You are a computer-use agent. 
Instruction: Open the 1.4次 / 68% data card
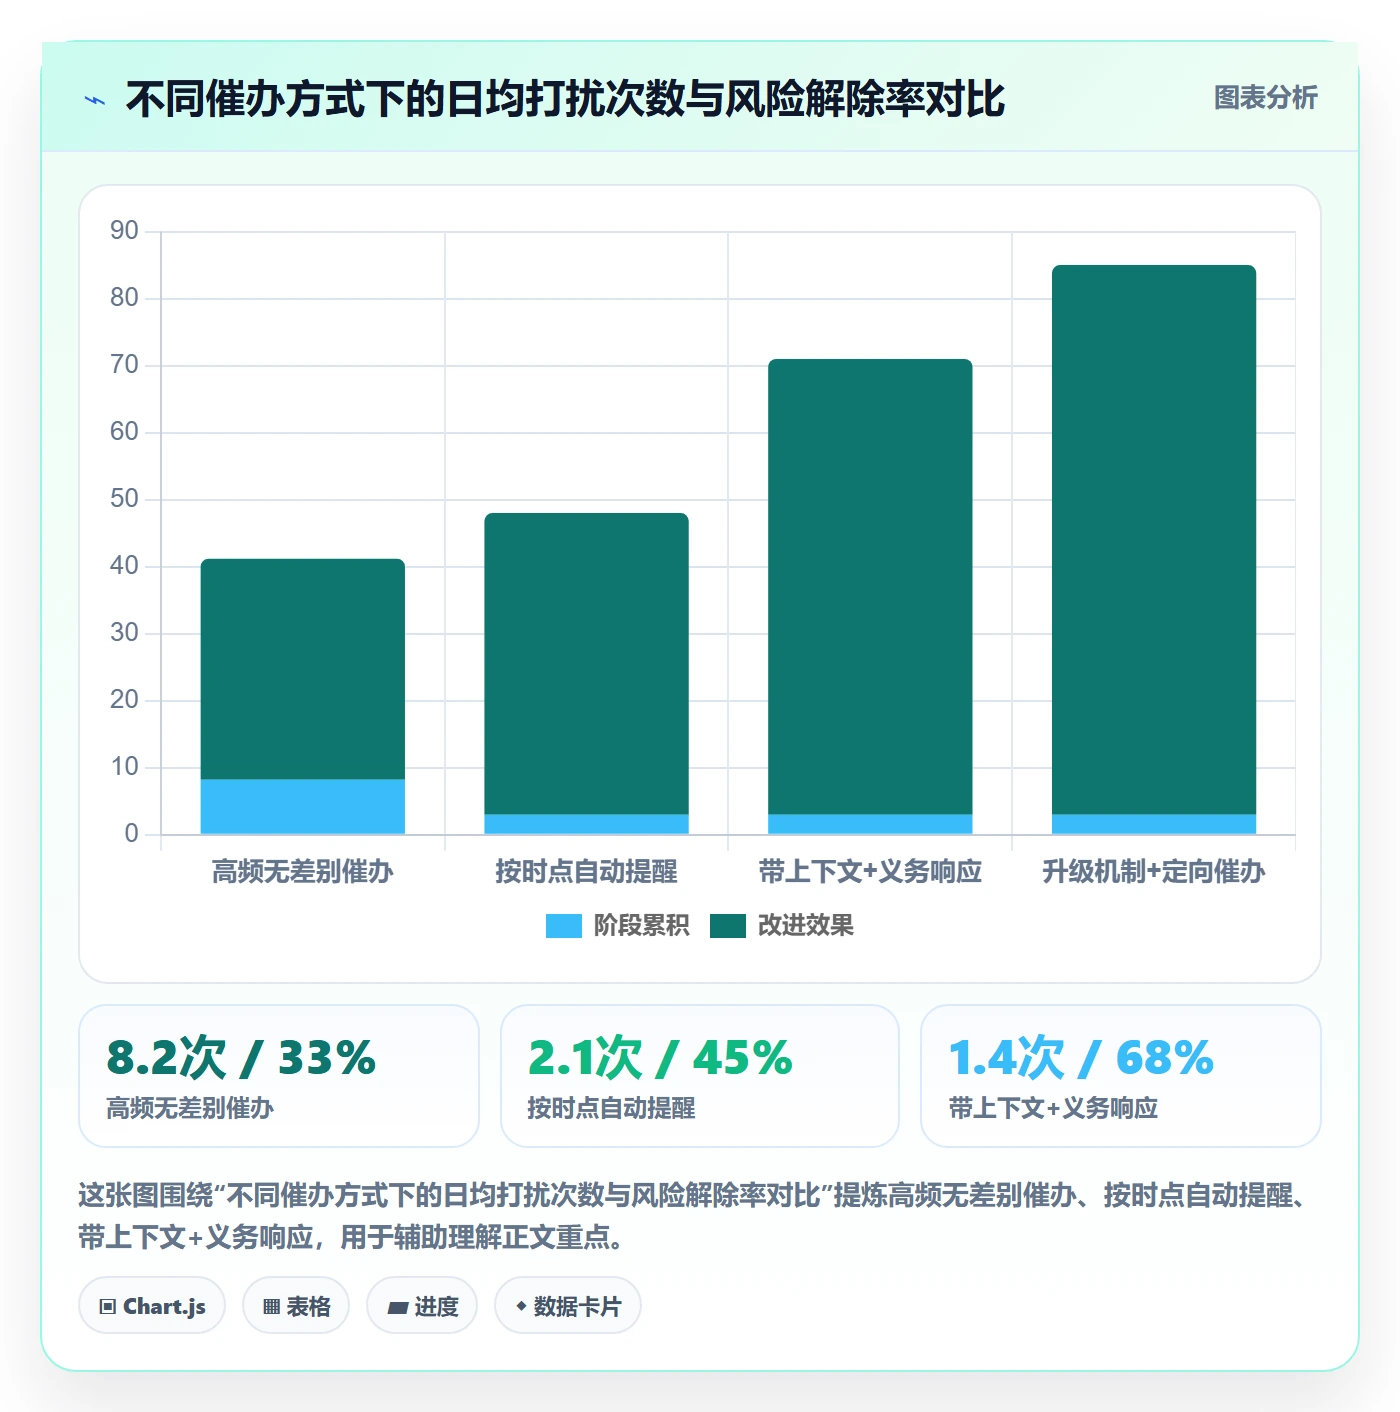(1121, 1076)
